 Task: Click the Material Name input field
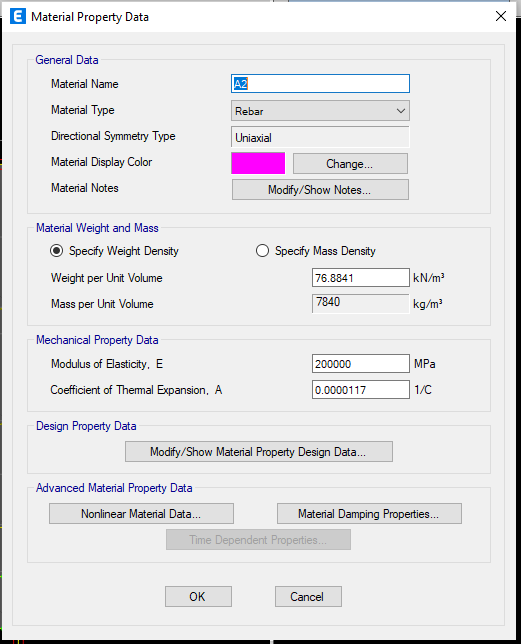pyautogui.click(x=320, y=84)
